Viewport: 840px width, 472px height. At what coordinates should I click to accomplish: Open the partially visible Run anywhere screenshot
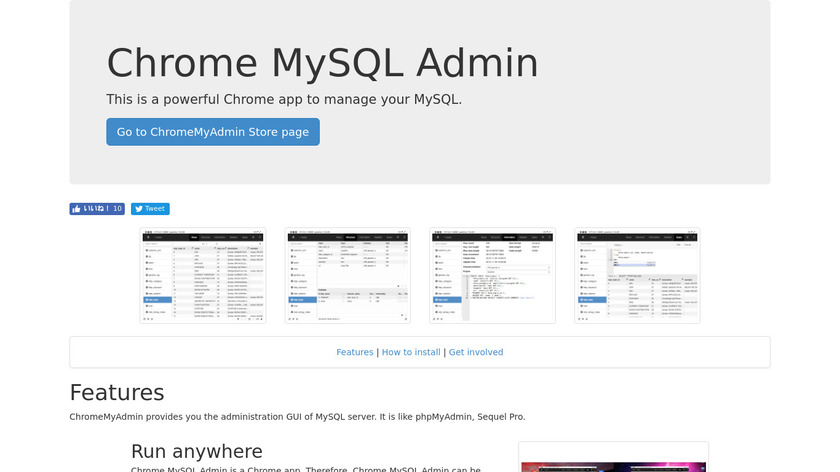(x=613, y=457)
